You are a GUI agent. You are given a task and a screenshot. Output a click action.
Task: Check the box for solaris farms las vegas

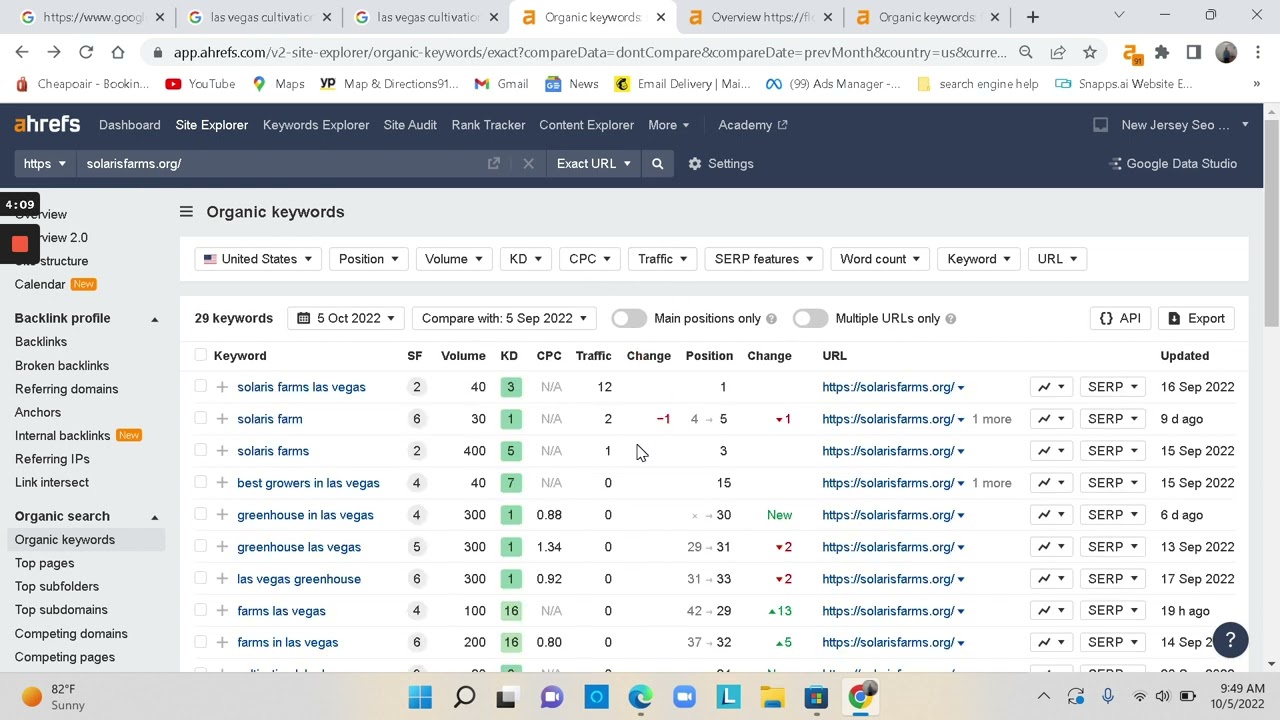pos(201,387)
